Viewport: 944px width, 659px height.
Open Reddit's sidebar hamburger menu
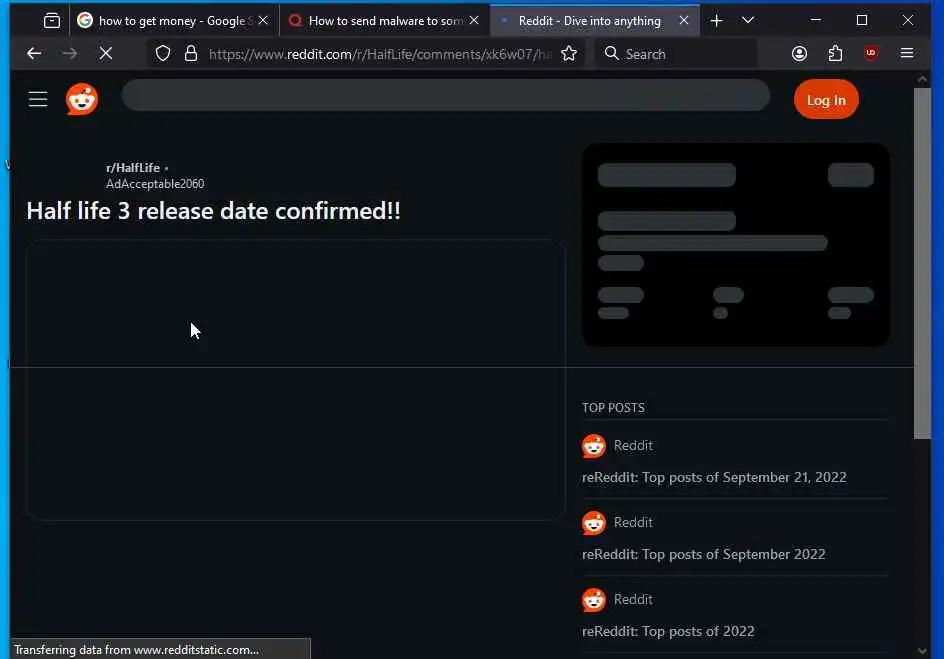tap(38, 99)
